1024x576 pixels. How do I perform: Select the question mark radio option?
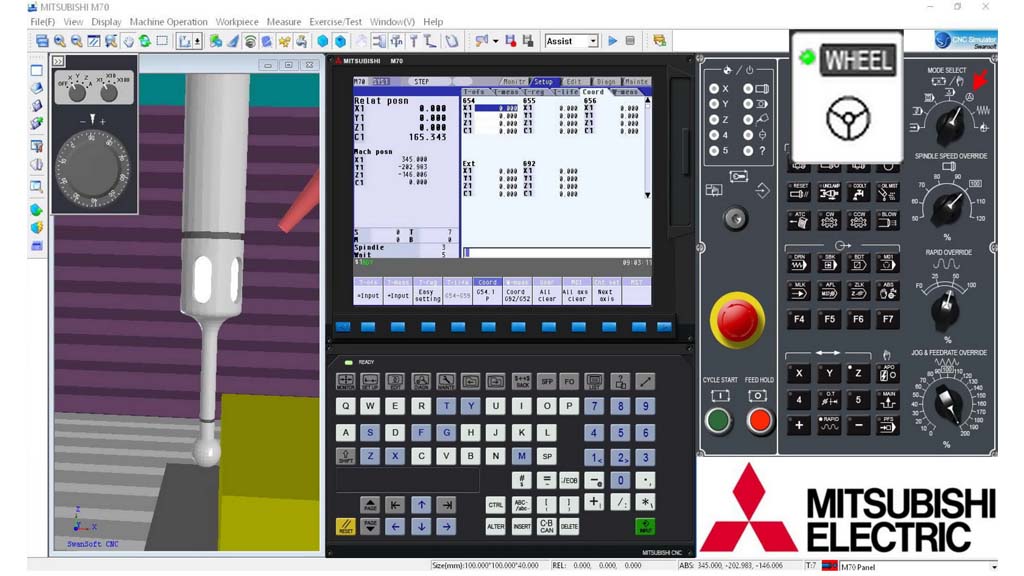click(748, 151)
